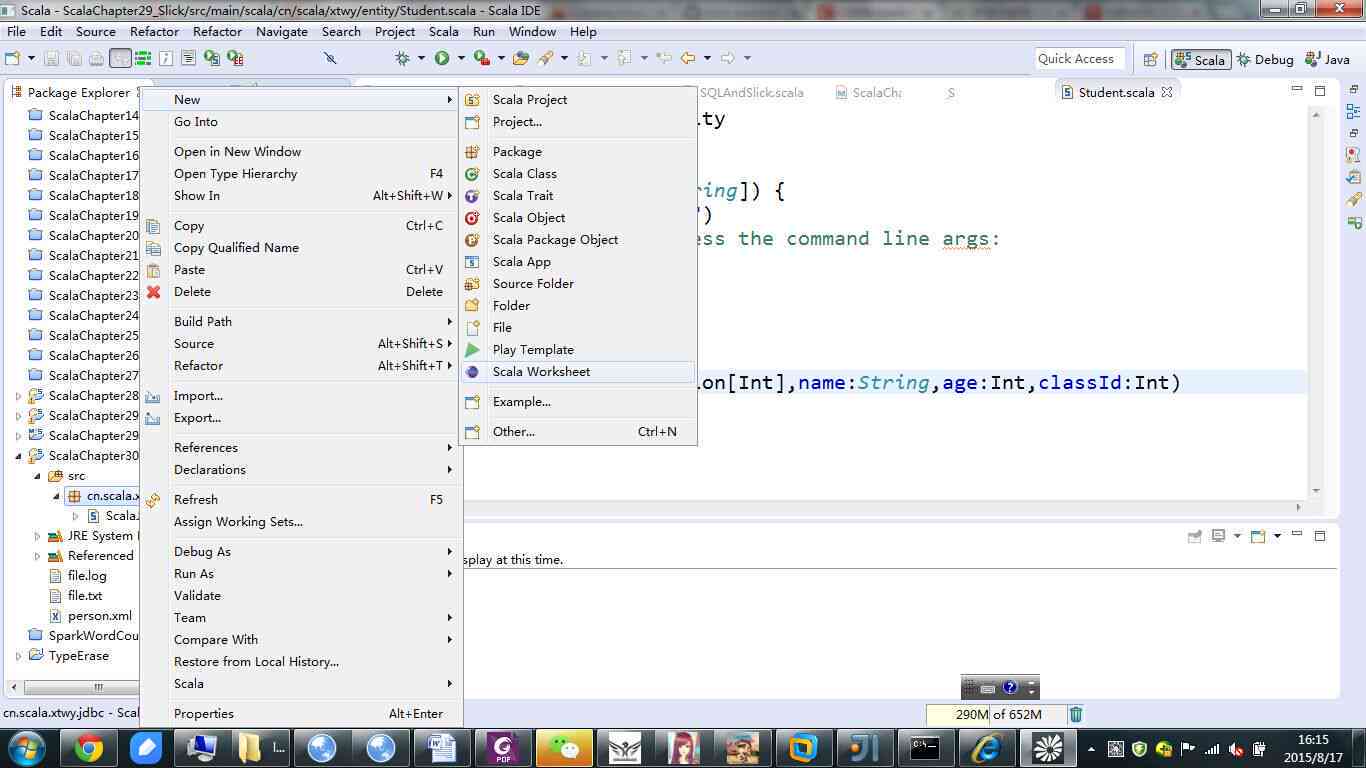1366x768 pixels.
Task: Open the Run dropdown arrow
Action: [461, 59]
